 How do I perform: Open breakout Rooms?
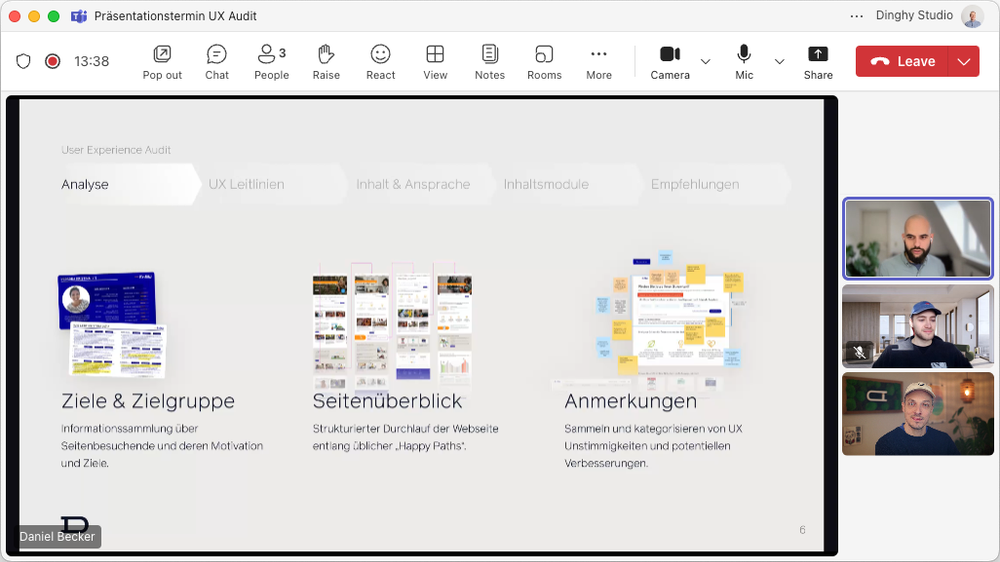click(x=544, y=62)
